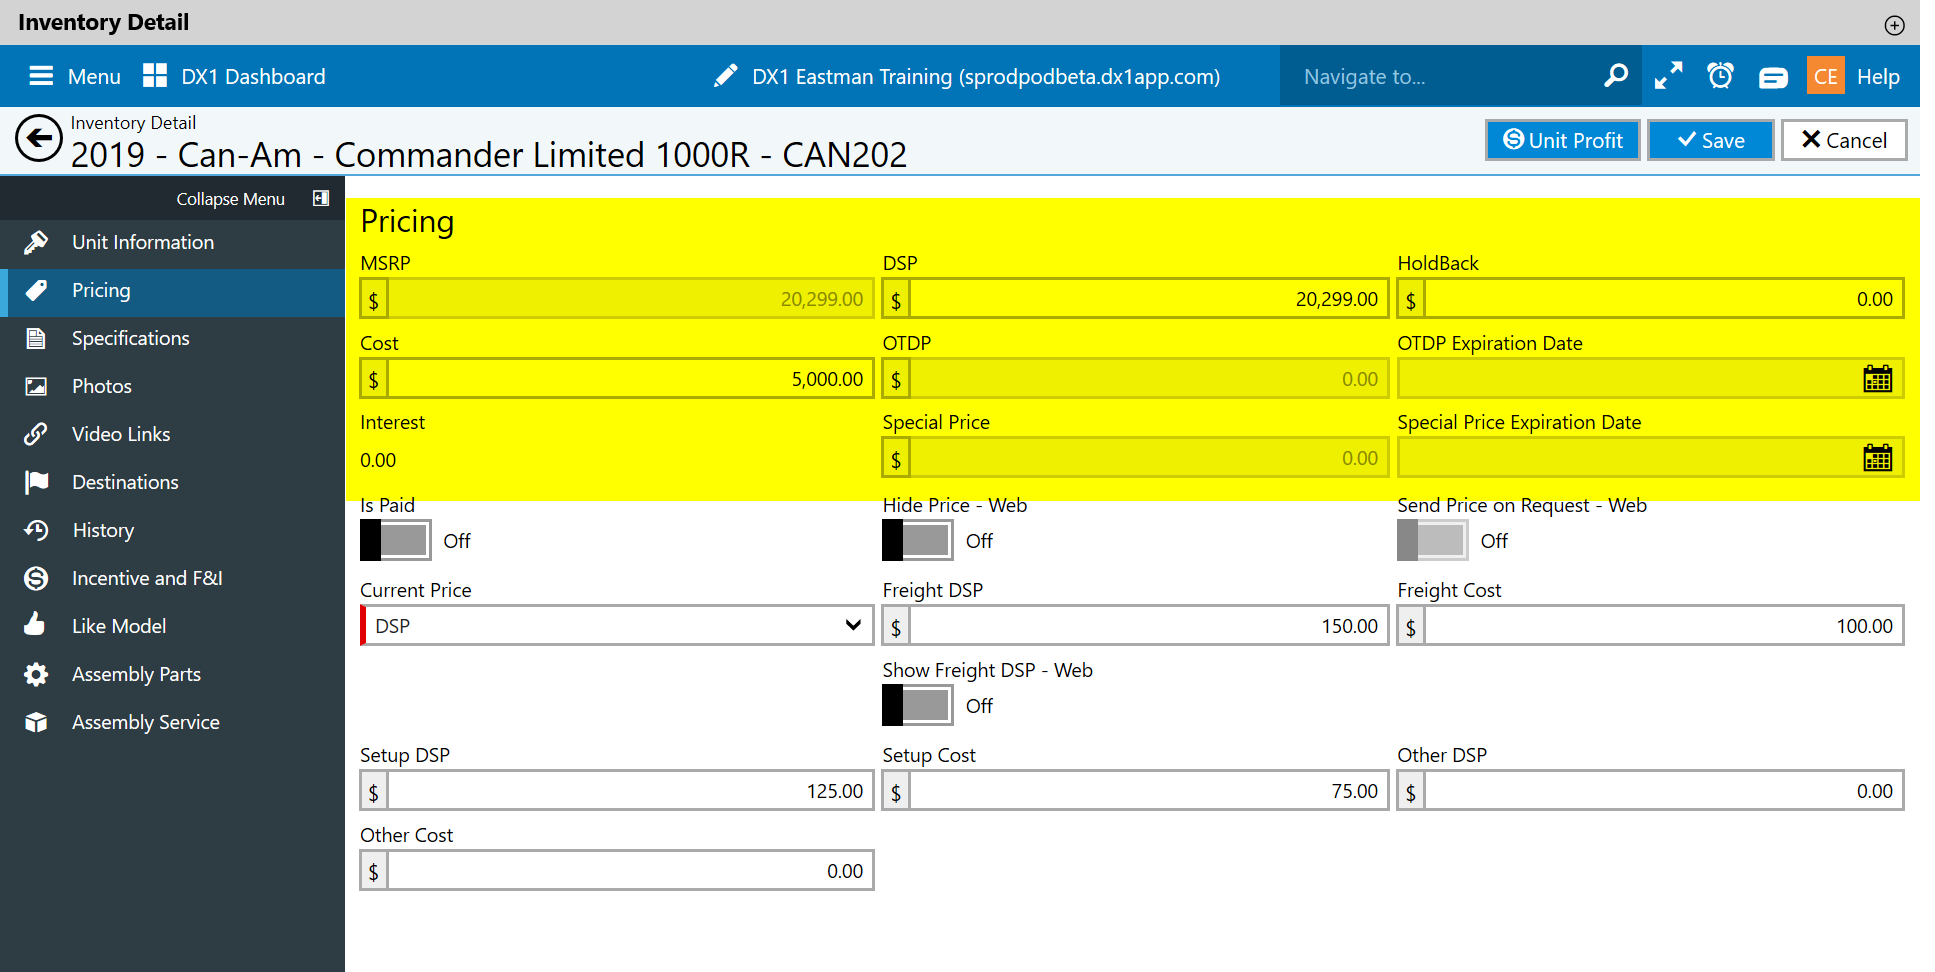This screenshot has width=1935, height=972.
Task: Open Like Model section
Action: click(172, 626)
